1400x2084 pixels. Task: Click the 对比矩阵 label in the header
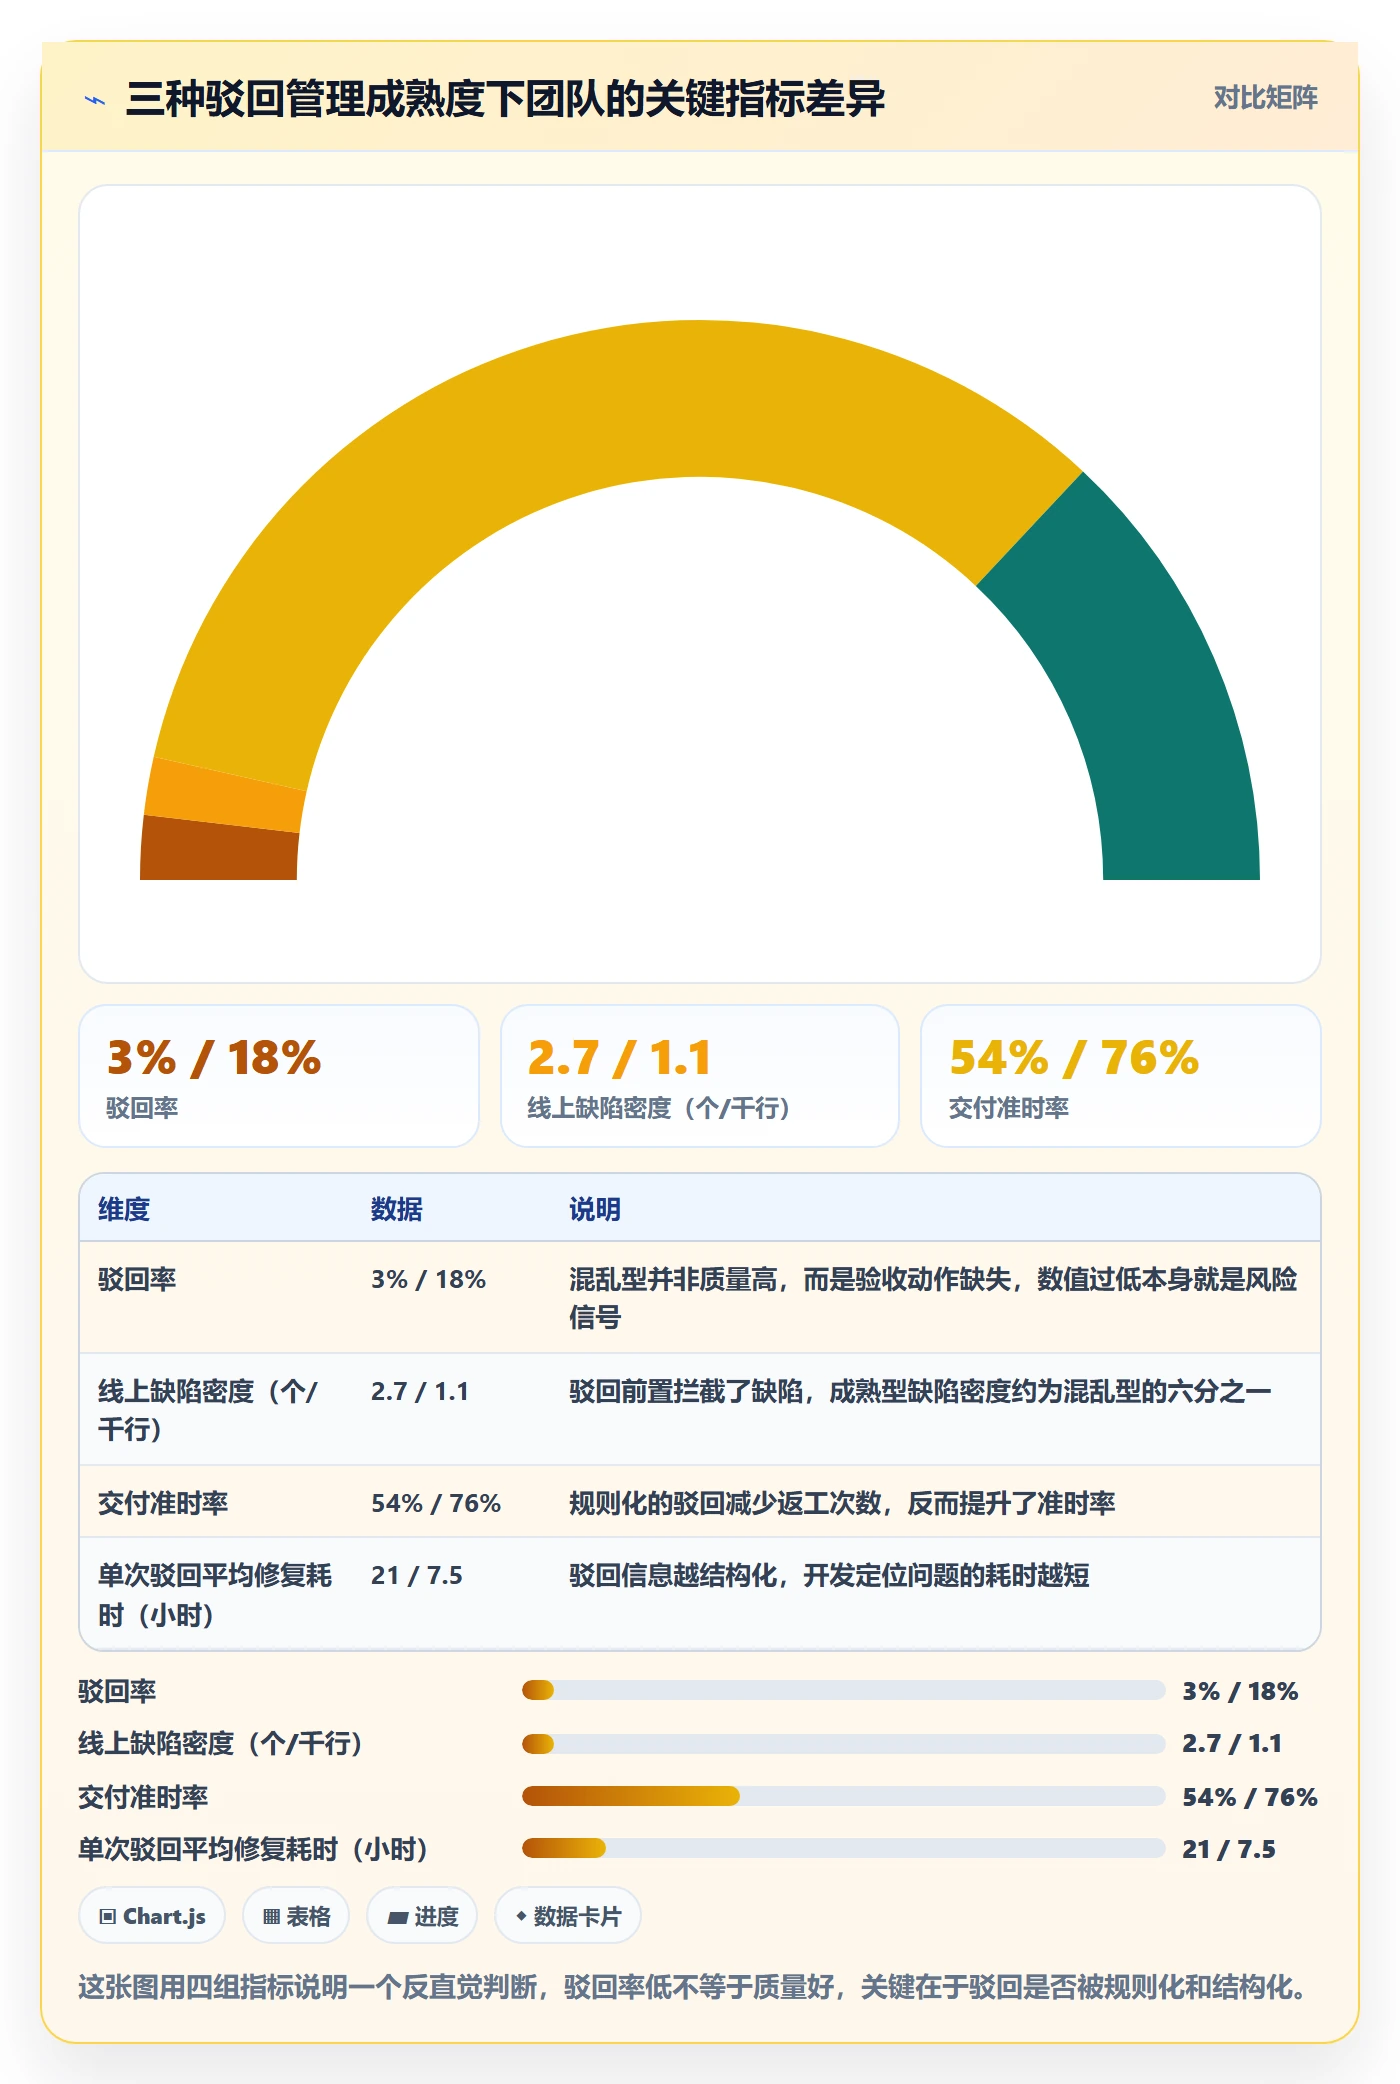point(1265,98)
